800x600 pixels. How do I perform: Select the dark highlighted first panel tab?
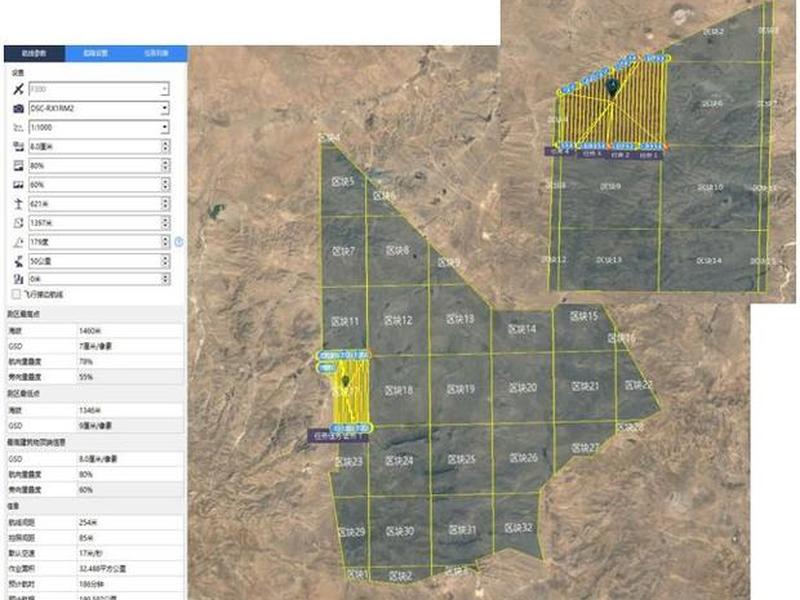(35, 53)
